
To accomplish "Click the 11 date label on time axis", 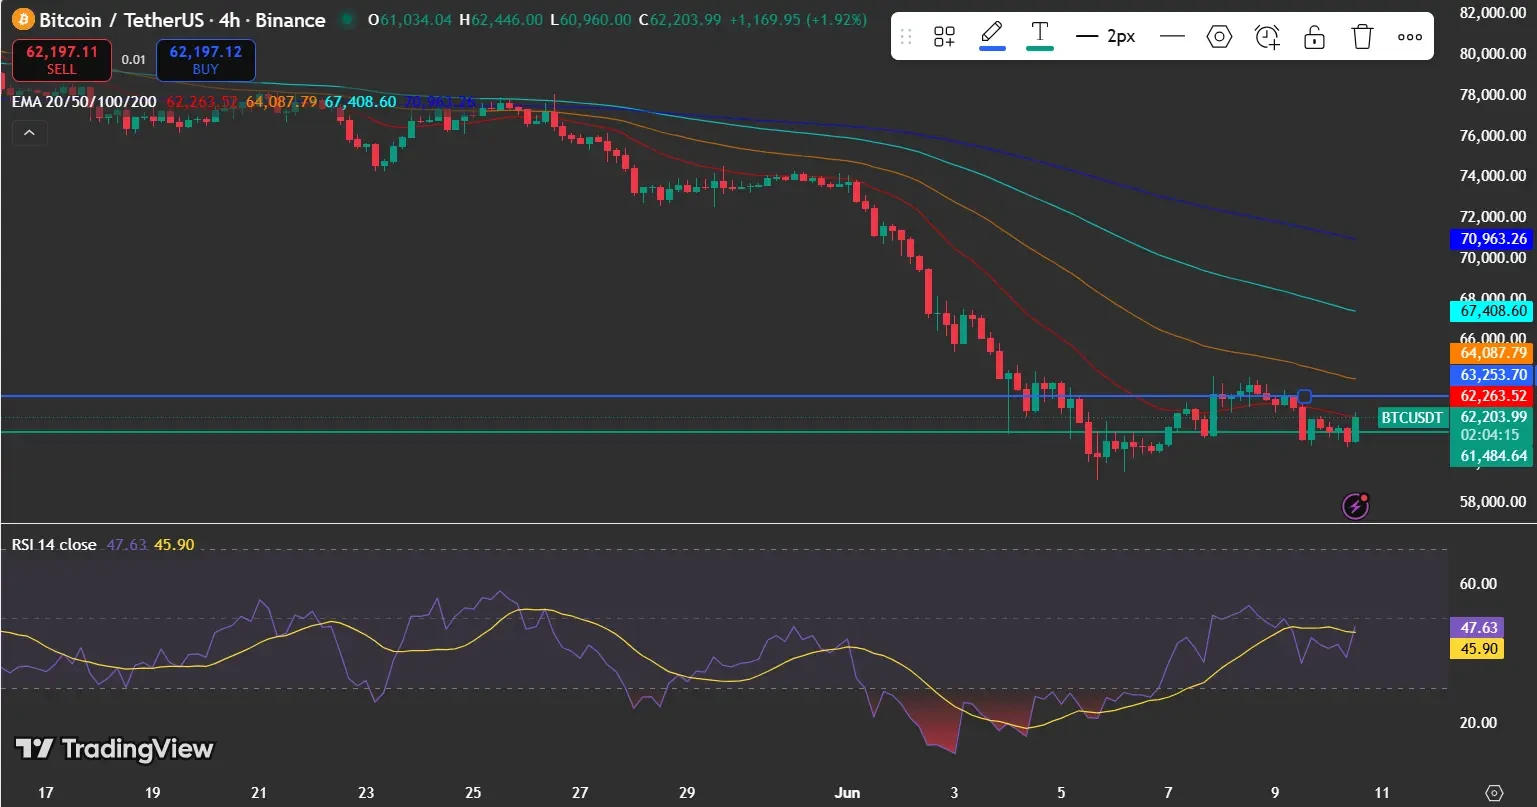I will (x=1381, y=792).
